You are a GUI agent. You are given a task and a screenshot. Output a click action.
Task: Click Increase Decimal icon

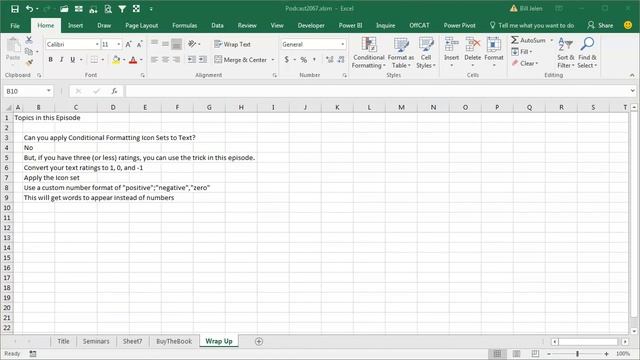point(329,60)
